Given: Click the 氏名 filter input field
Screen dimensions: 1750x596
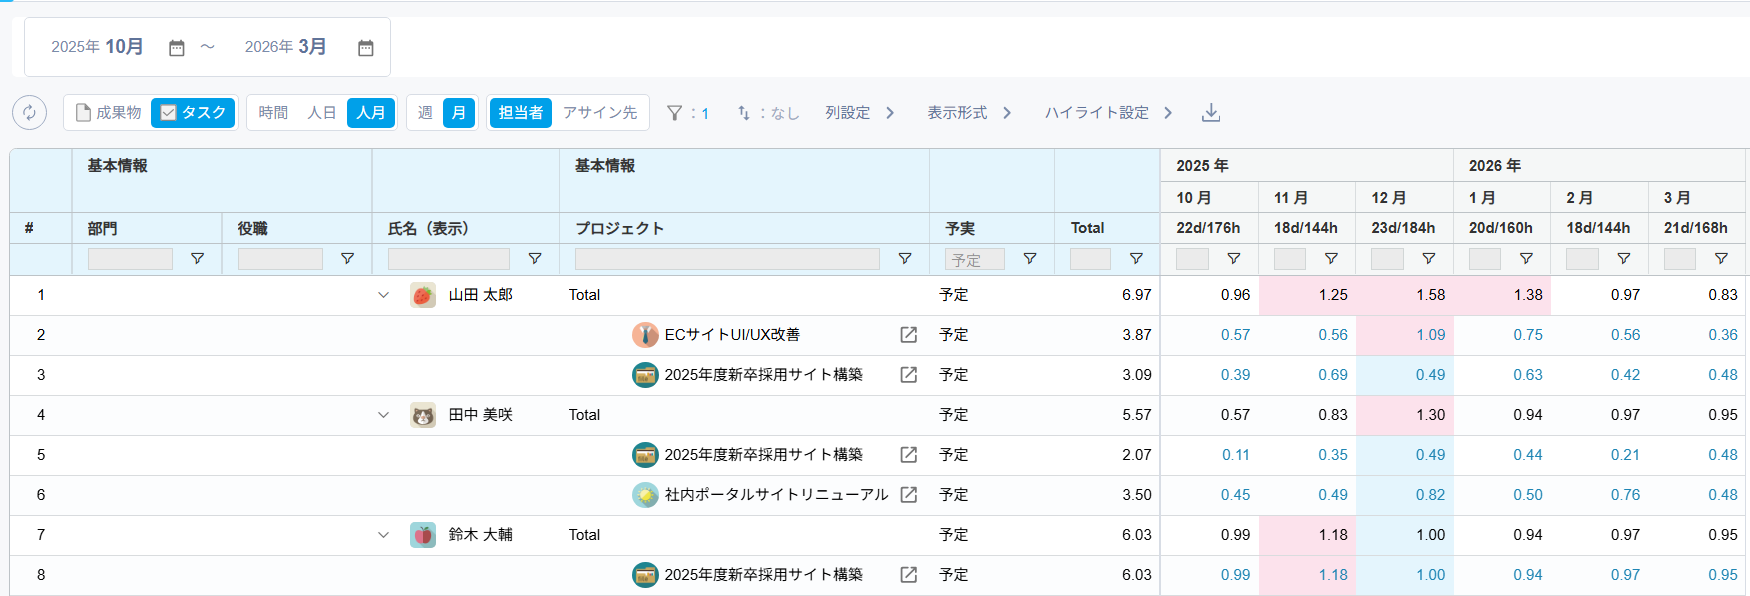Looking at the screenshot, I should pyautogui.click(x=449, y=259).
